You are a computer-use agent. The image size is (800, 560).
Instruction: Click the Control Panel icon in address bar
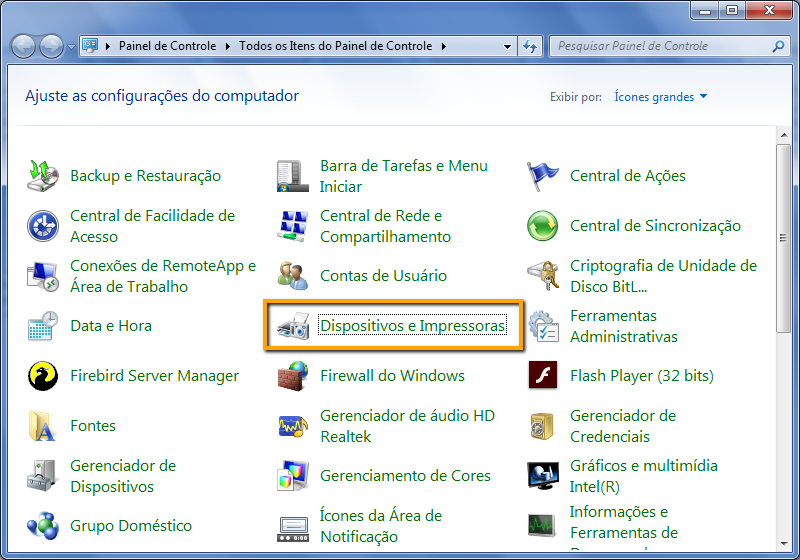coord(90,46)
